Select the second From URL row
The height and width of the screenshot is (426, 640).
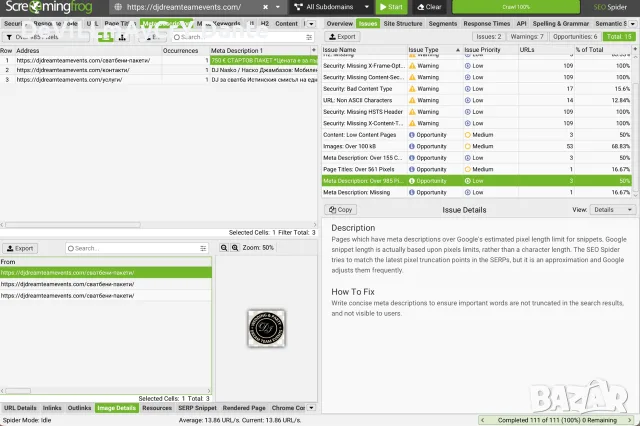click(106, 284)
